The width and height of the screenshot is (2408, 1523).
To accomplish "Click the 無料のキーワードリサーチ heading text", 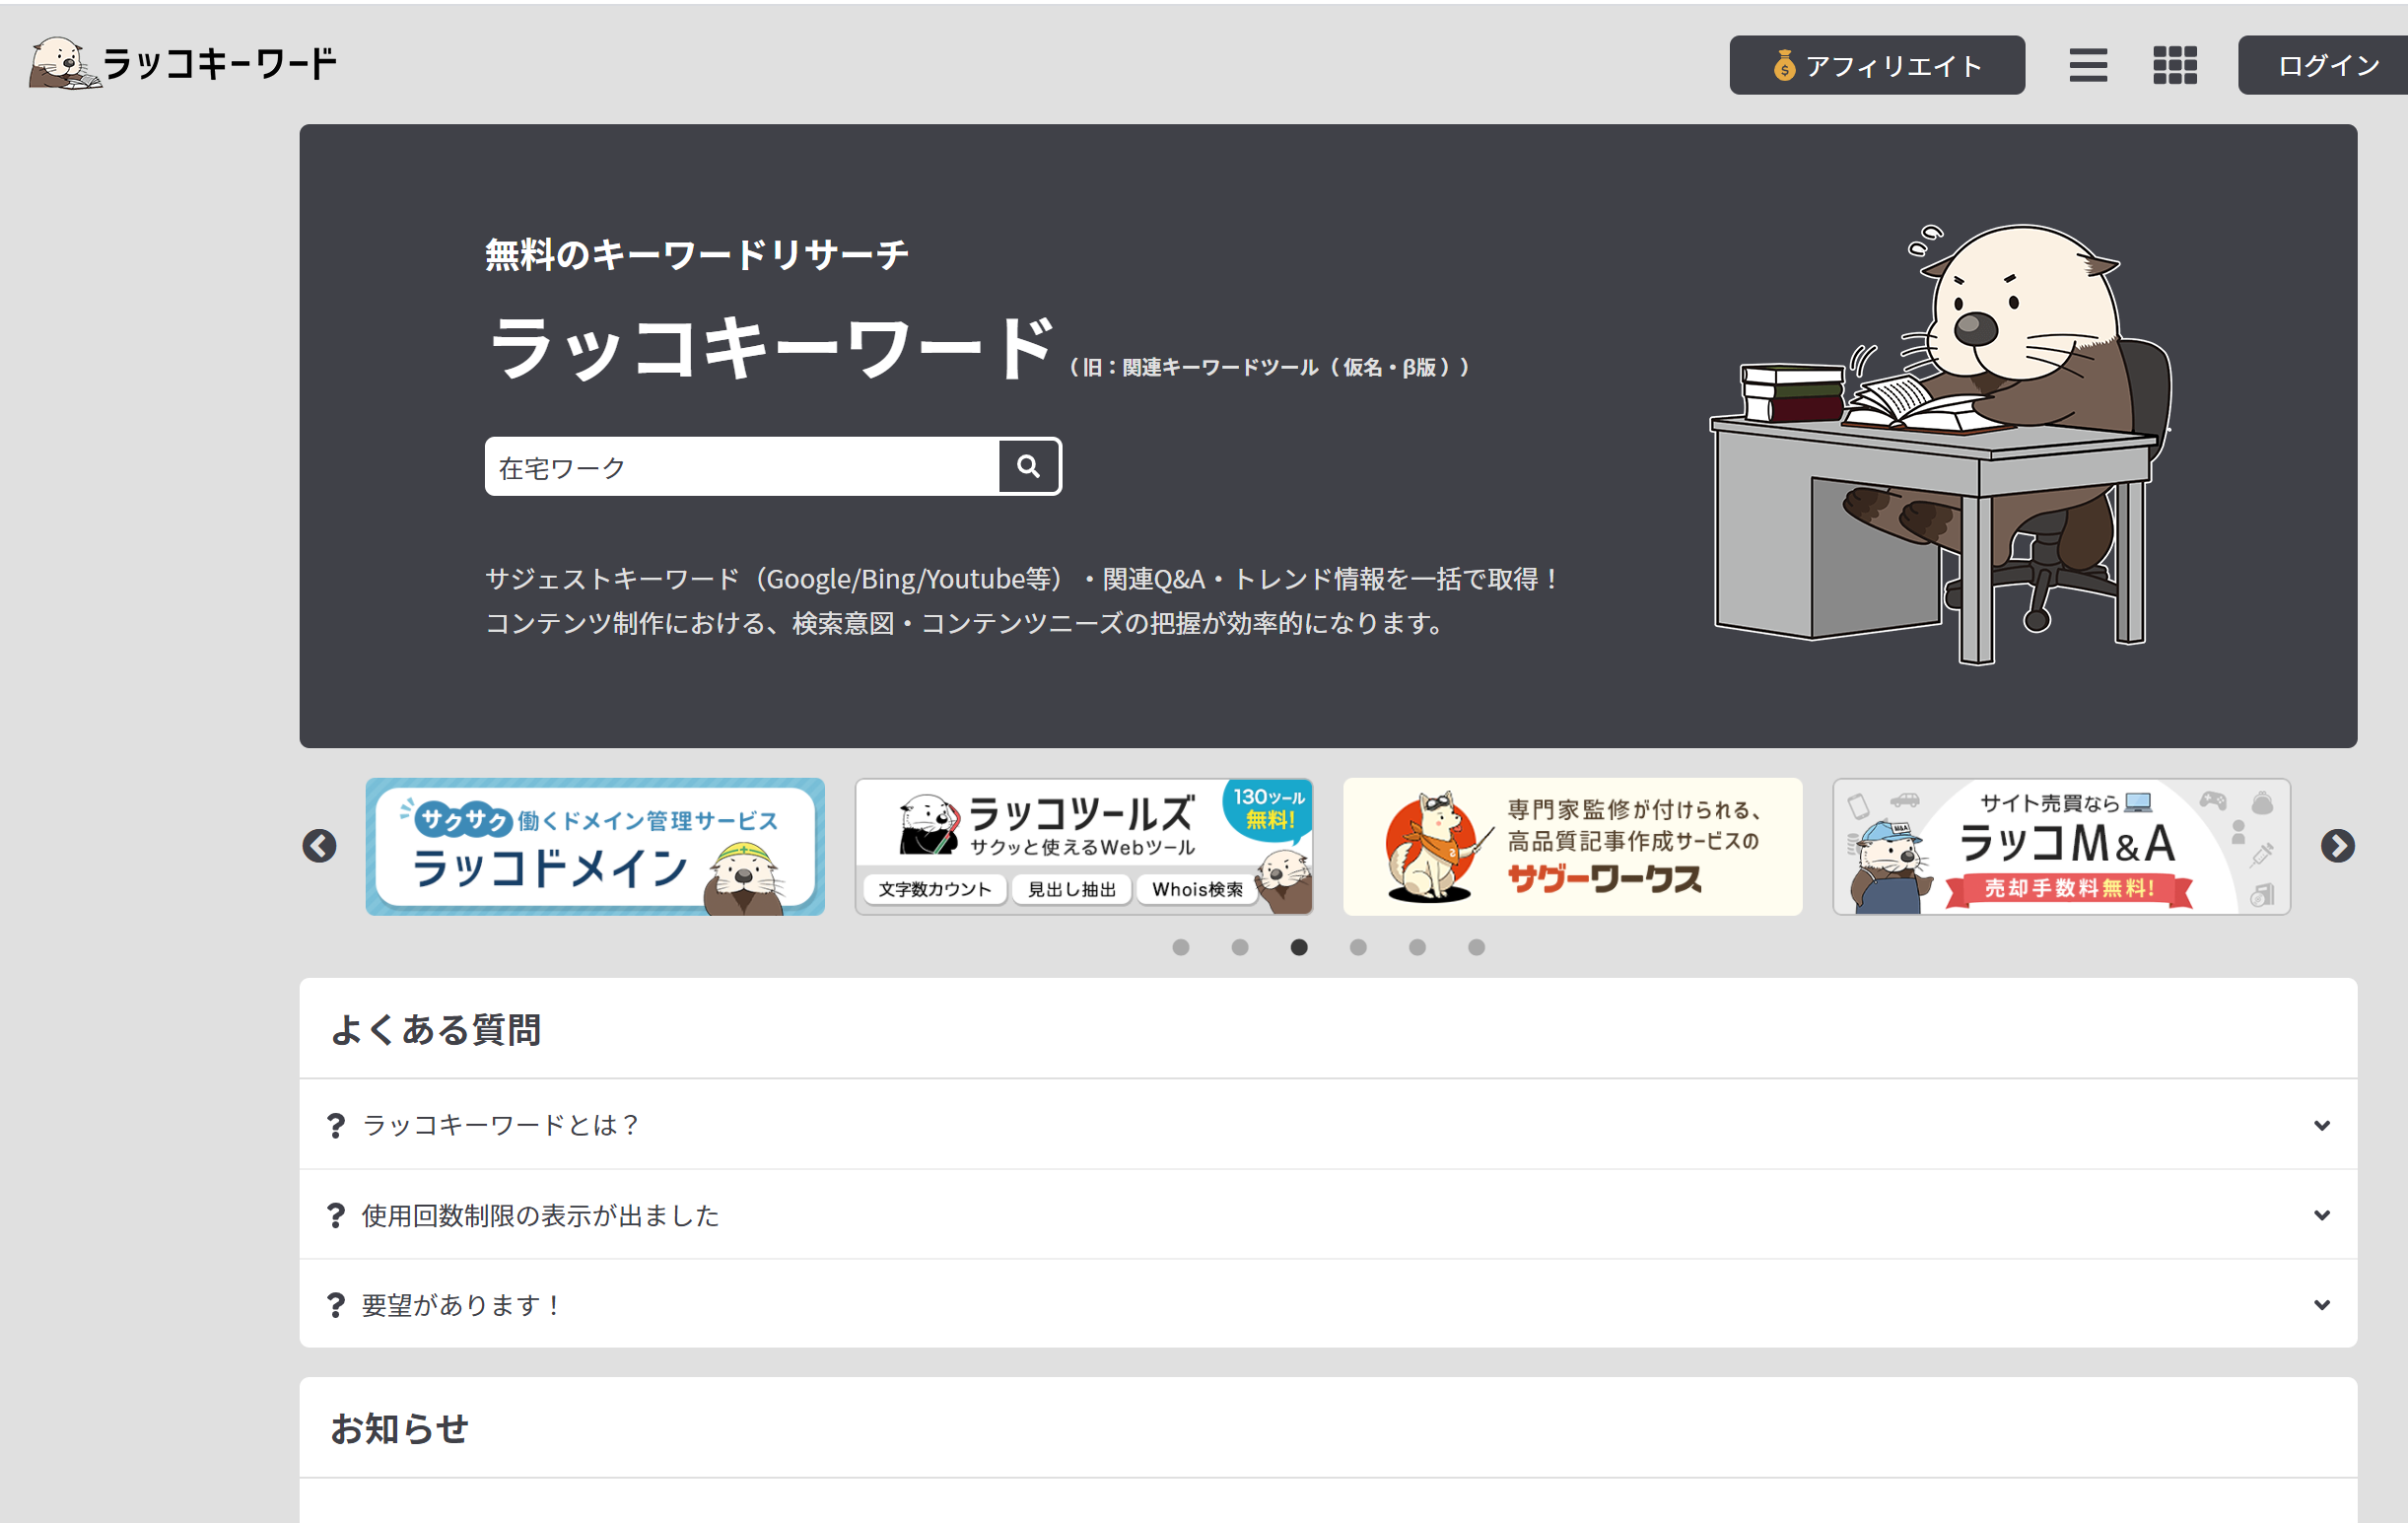I will coord(697,254).
